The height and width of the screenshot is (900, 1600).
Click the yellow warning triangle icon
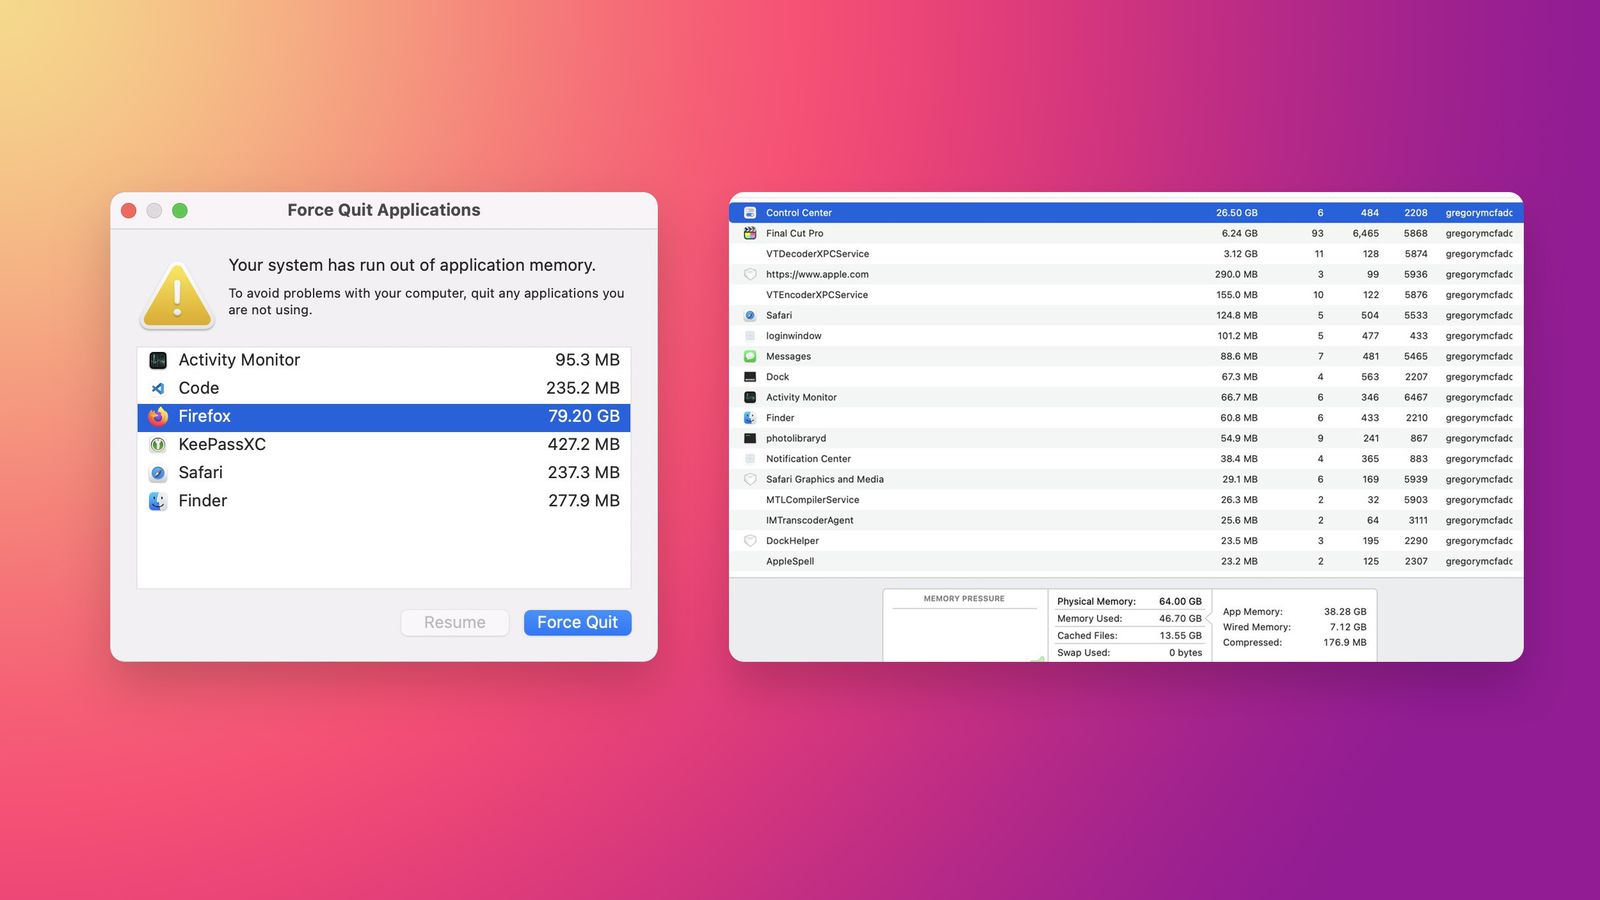[177, 296]
